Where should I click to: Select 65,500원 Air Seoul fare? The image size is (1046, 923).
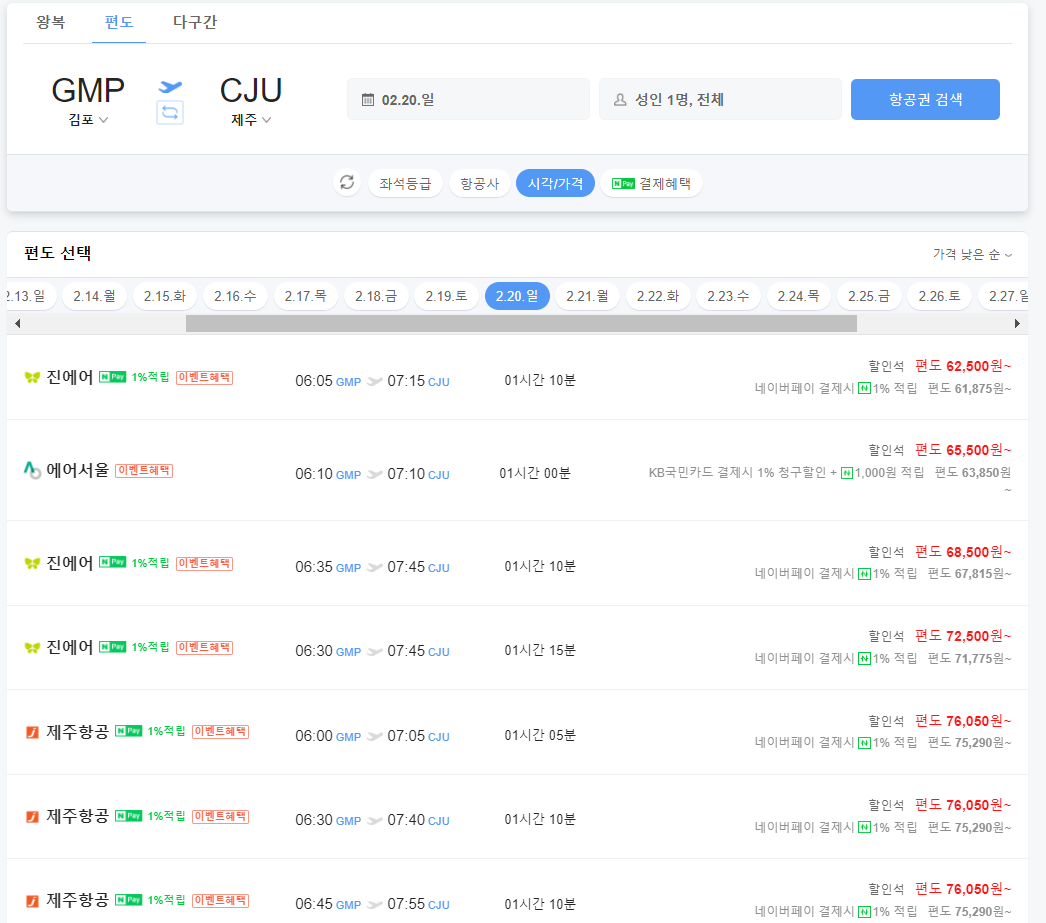coord(963,450)
